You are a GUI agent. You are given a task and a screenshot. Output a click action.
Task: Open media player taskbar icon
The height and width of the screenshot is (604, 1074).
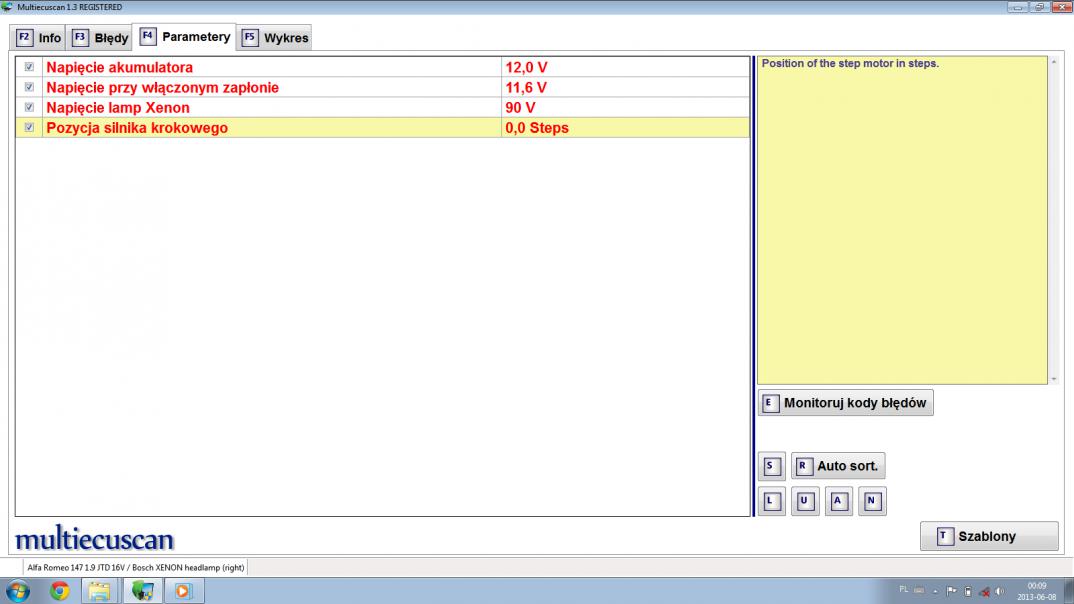(x=184, y=590)
